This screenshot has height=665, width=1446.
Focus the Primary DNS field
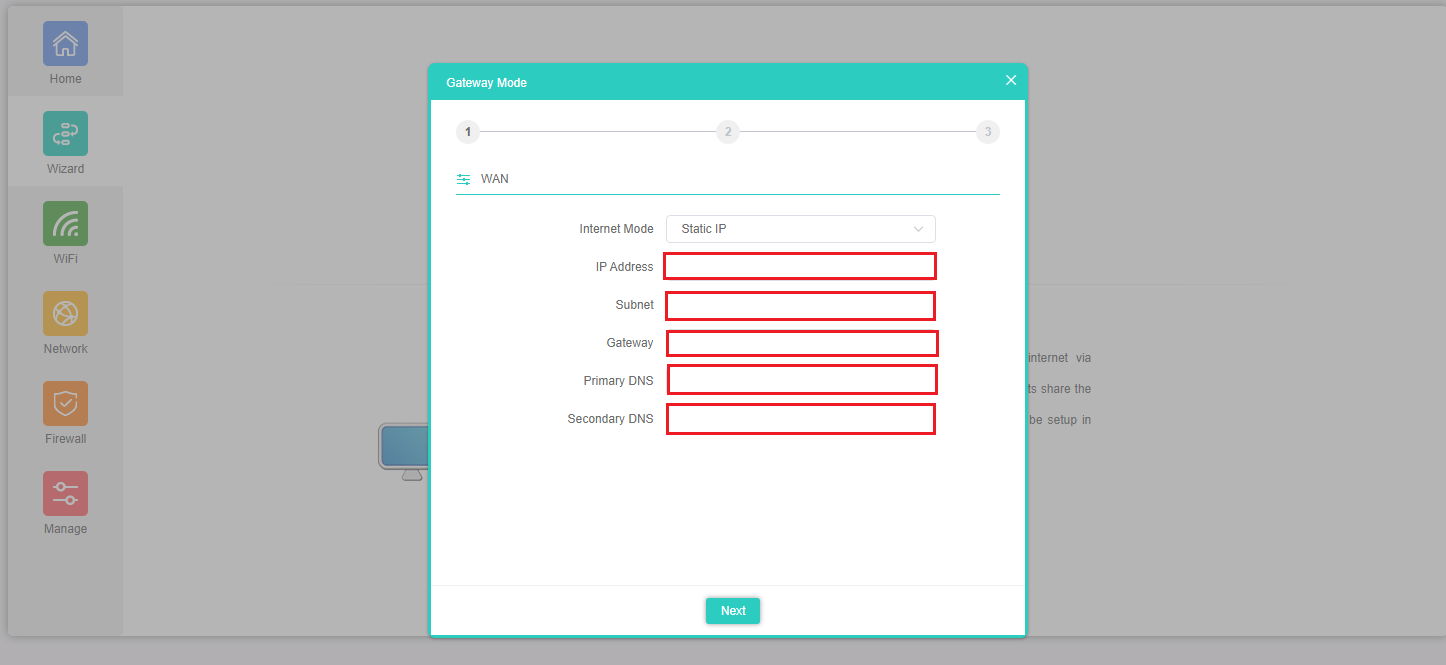[x=802, y=380]
